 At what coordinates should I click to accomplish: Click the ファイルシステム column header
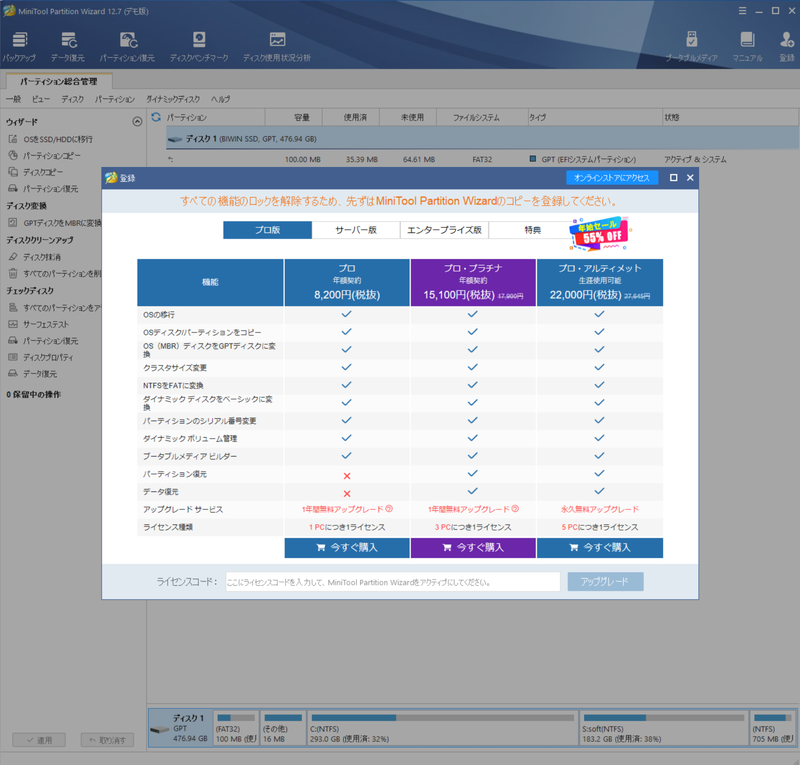482,117
